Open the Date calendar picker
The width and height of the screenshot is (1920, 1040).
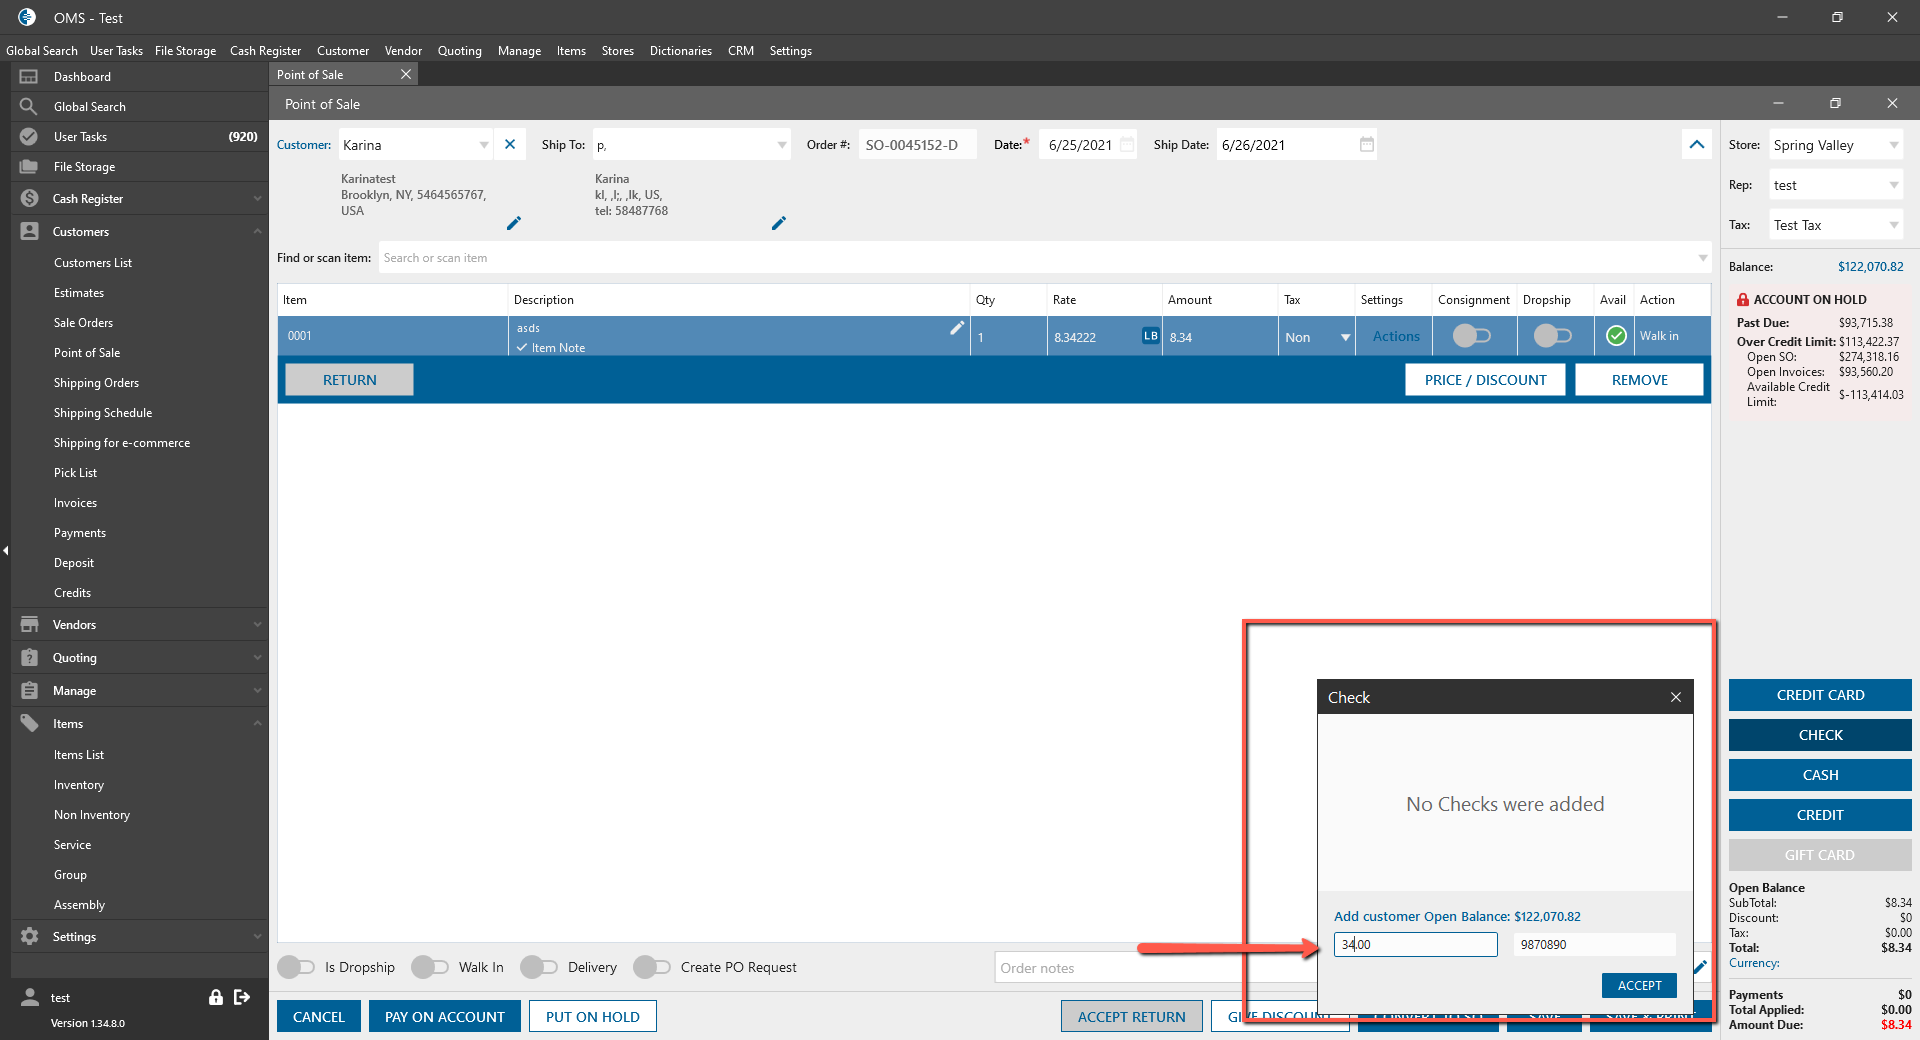(x=1127, y=144)
